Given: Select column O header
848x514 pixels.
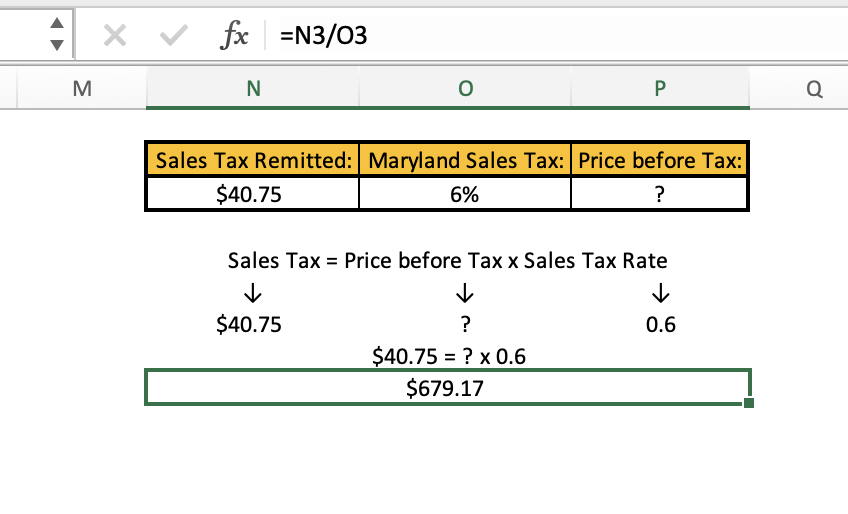Looking at the screenshot, I should click(463, 89).
